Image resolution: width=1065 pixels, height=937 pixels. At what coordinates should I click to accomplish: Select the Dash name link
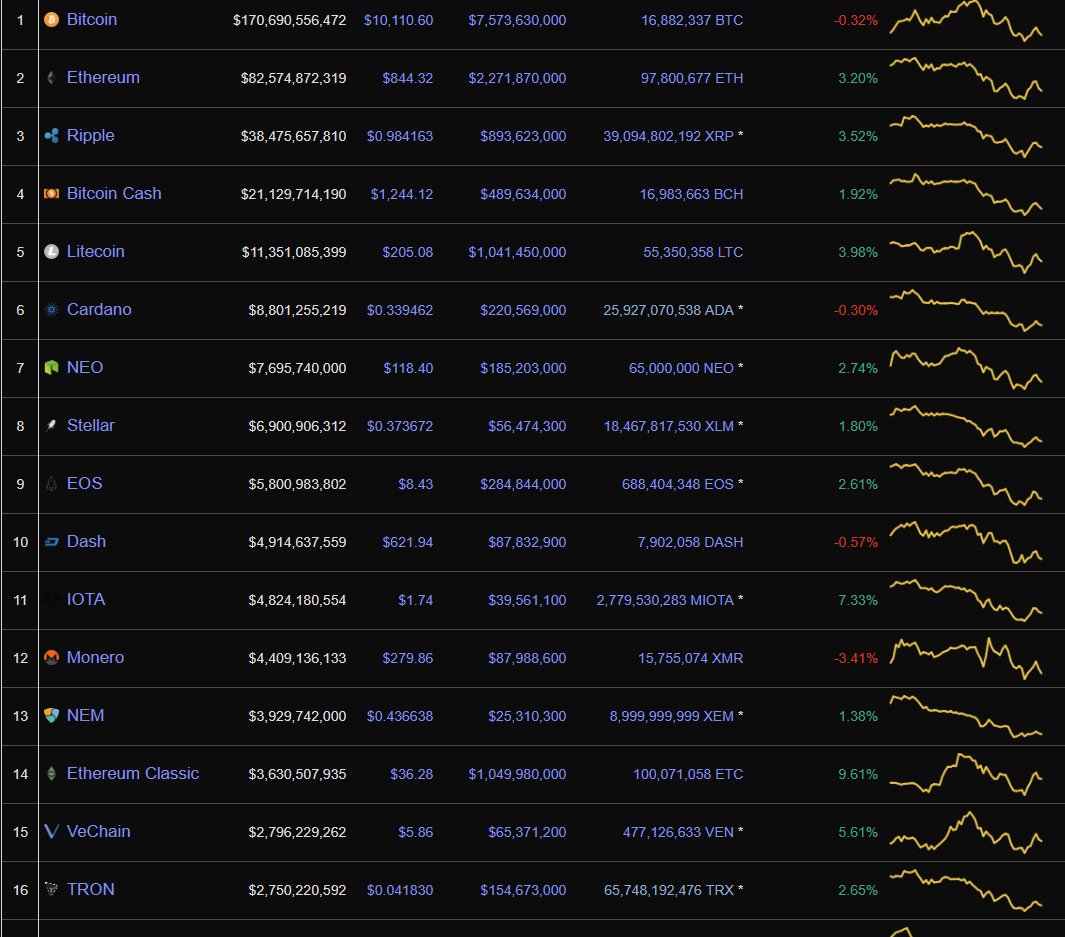[86, 542]
